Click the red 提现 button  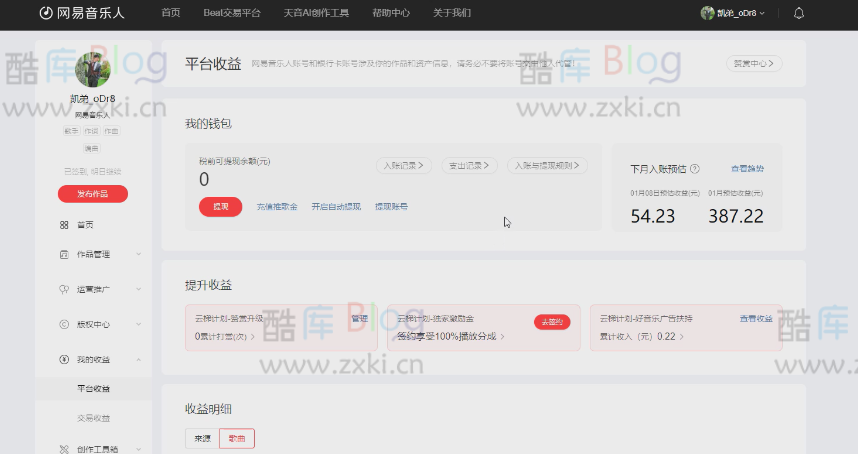(x=221, y=207)
